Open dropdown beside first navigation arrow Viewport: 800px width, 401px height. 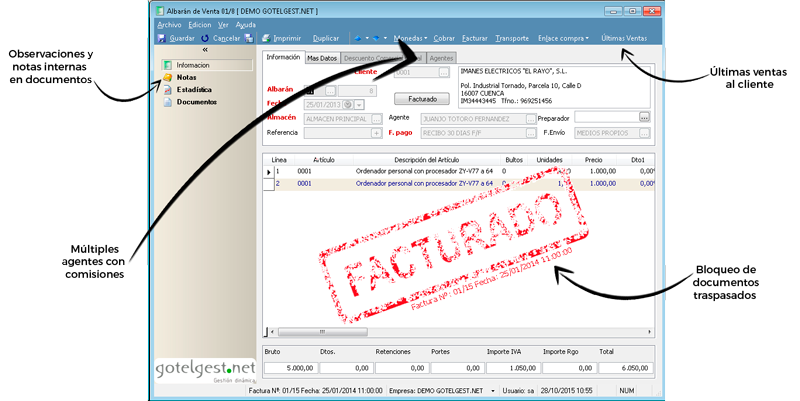tap(367, 38)
